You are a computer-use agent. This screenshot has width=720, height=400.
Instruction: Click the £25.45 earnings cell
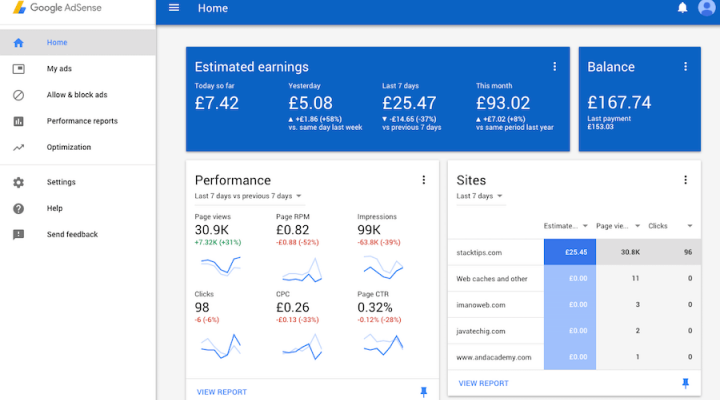click(570, 252)
